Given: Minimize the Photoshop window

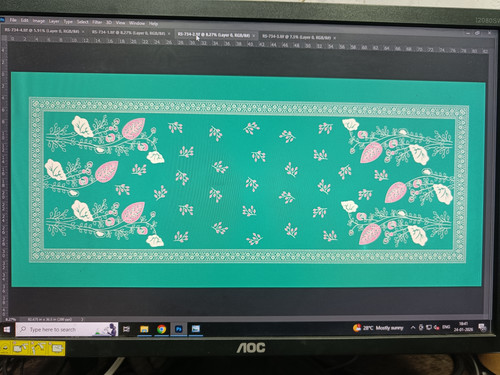Looking at the screenshot, I should click(x=468, y=33).
